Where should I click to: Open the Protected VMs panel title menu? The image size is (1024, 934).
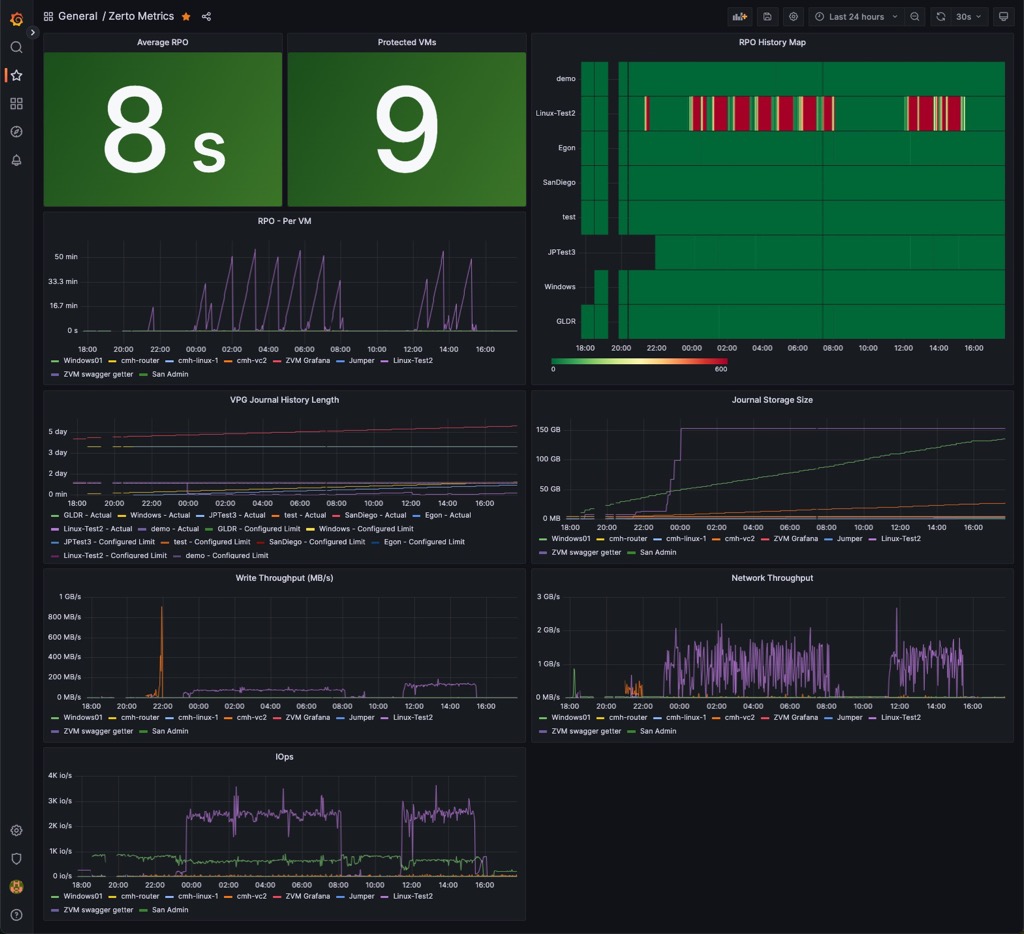[x=407, y=42]
